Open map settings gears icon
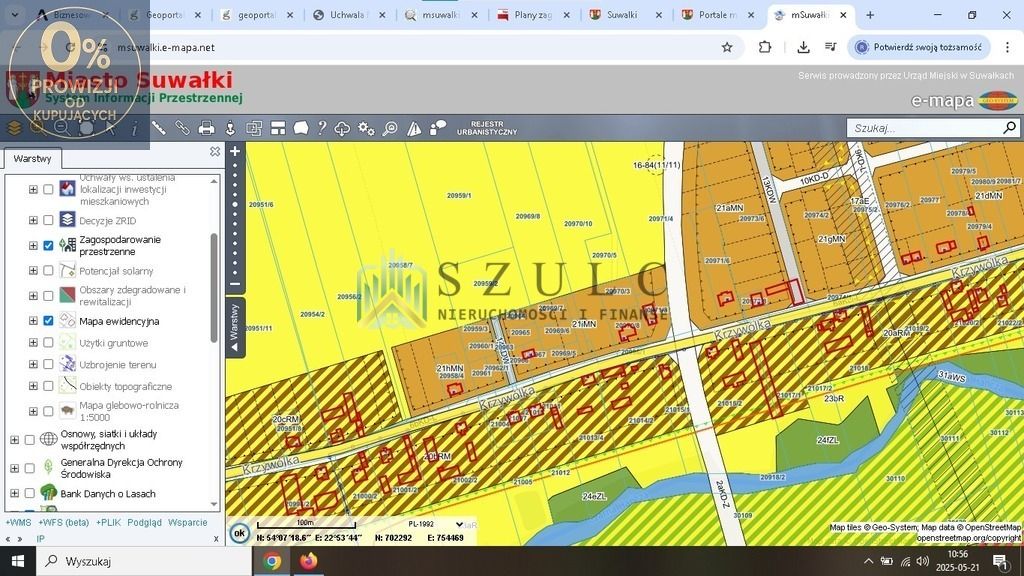This screenshot has height=576, width=1024. 366,128
